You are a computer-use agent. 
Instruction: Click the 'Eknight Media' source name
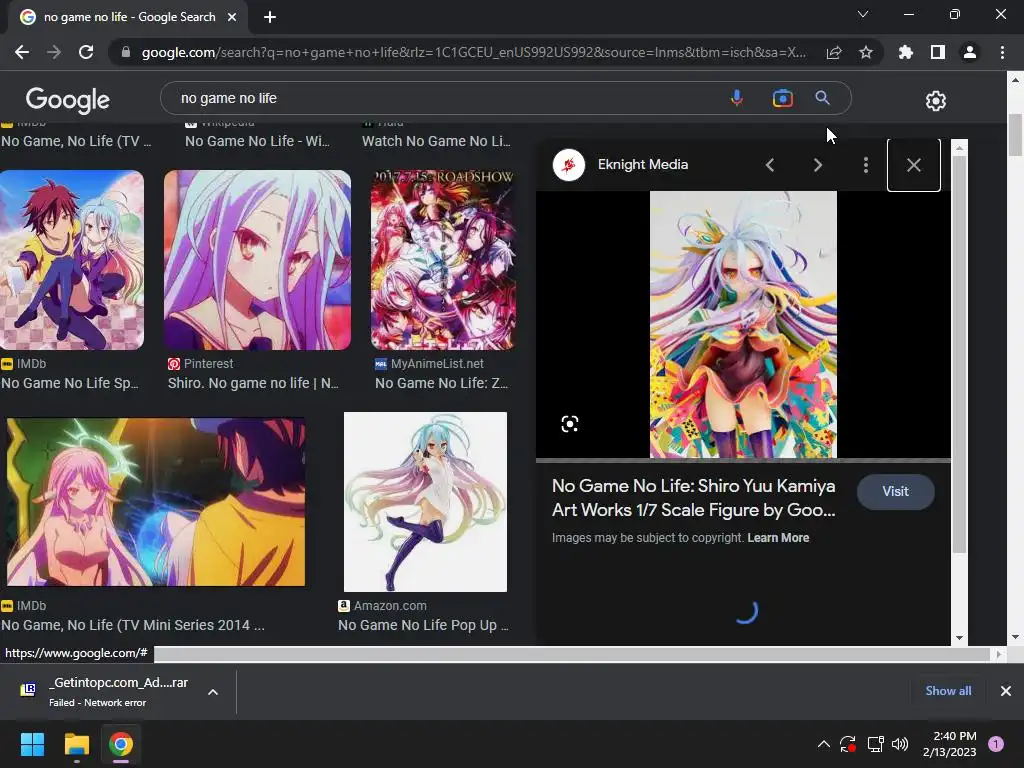pos(643,165)
